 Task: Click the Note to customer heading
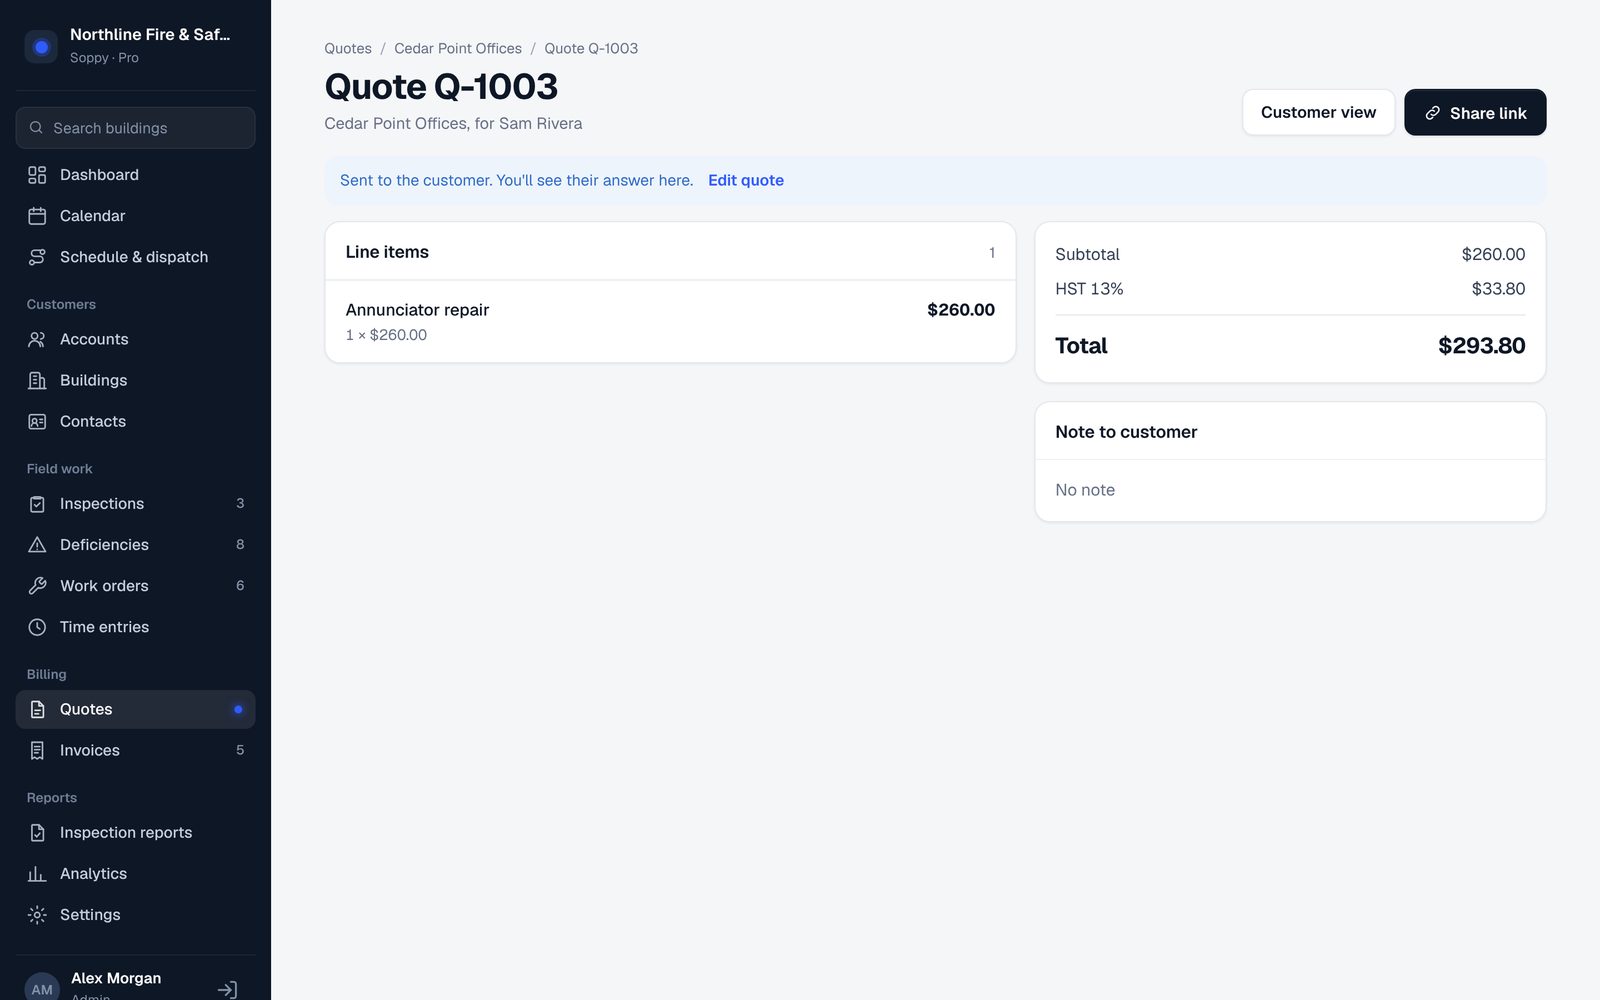click(x=1126, y=432)
